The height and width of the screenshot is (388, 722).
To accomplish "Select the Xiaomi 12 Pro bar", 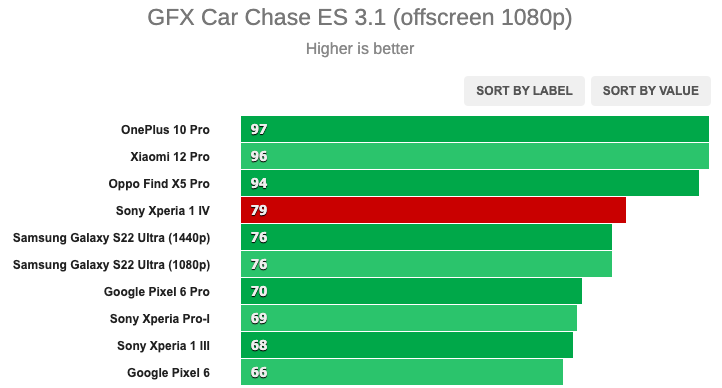I will [475, 156].
